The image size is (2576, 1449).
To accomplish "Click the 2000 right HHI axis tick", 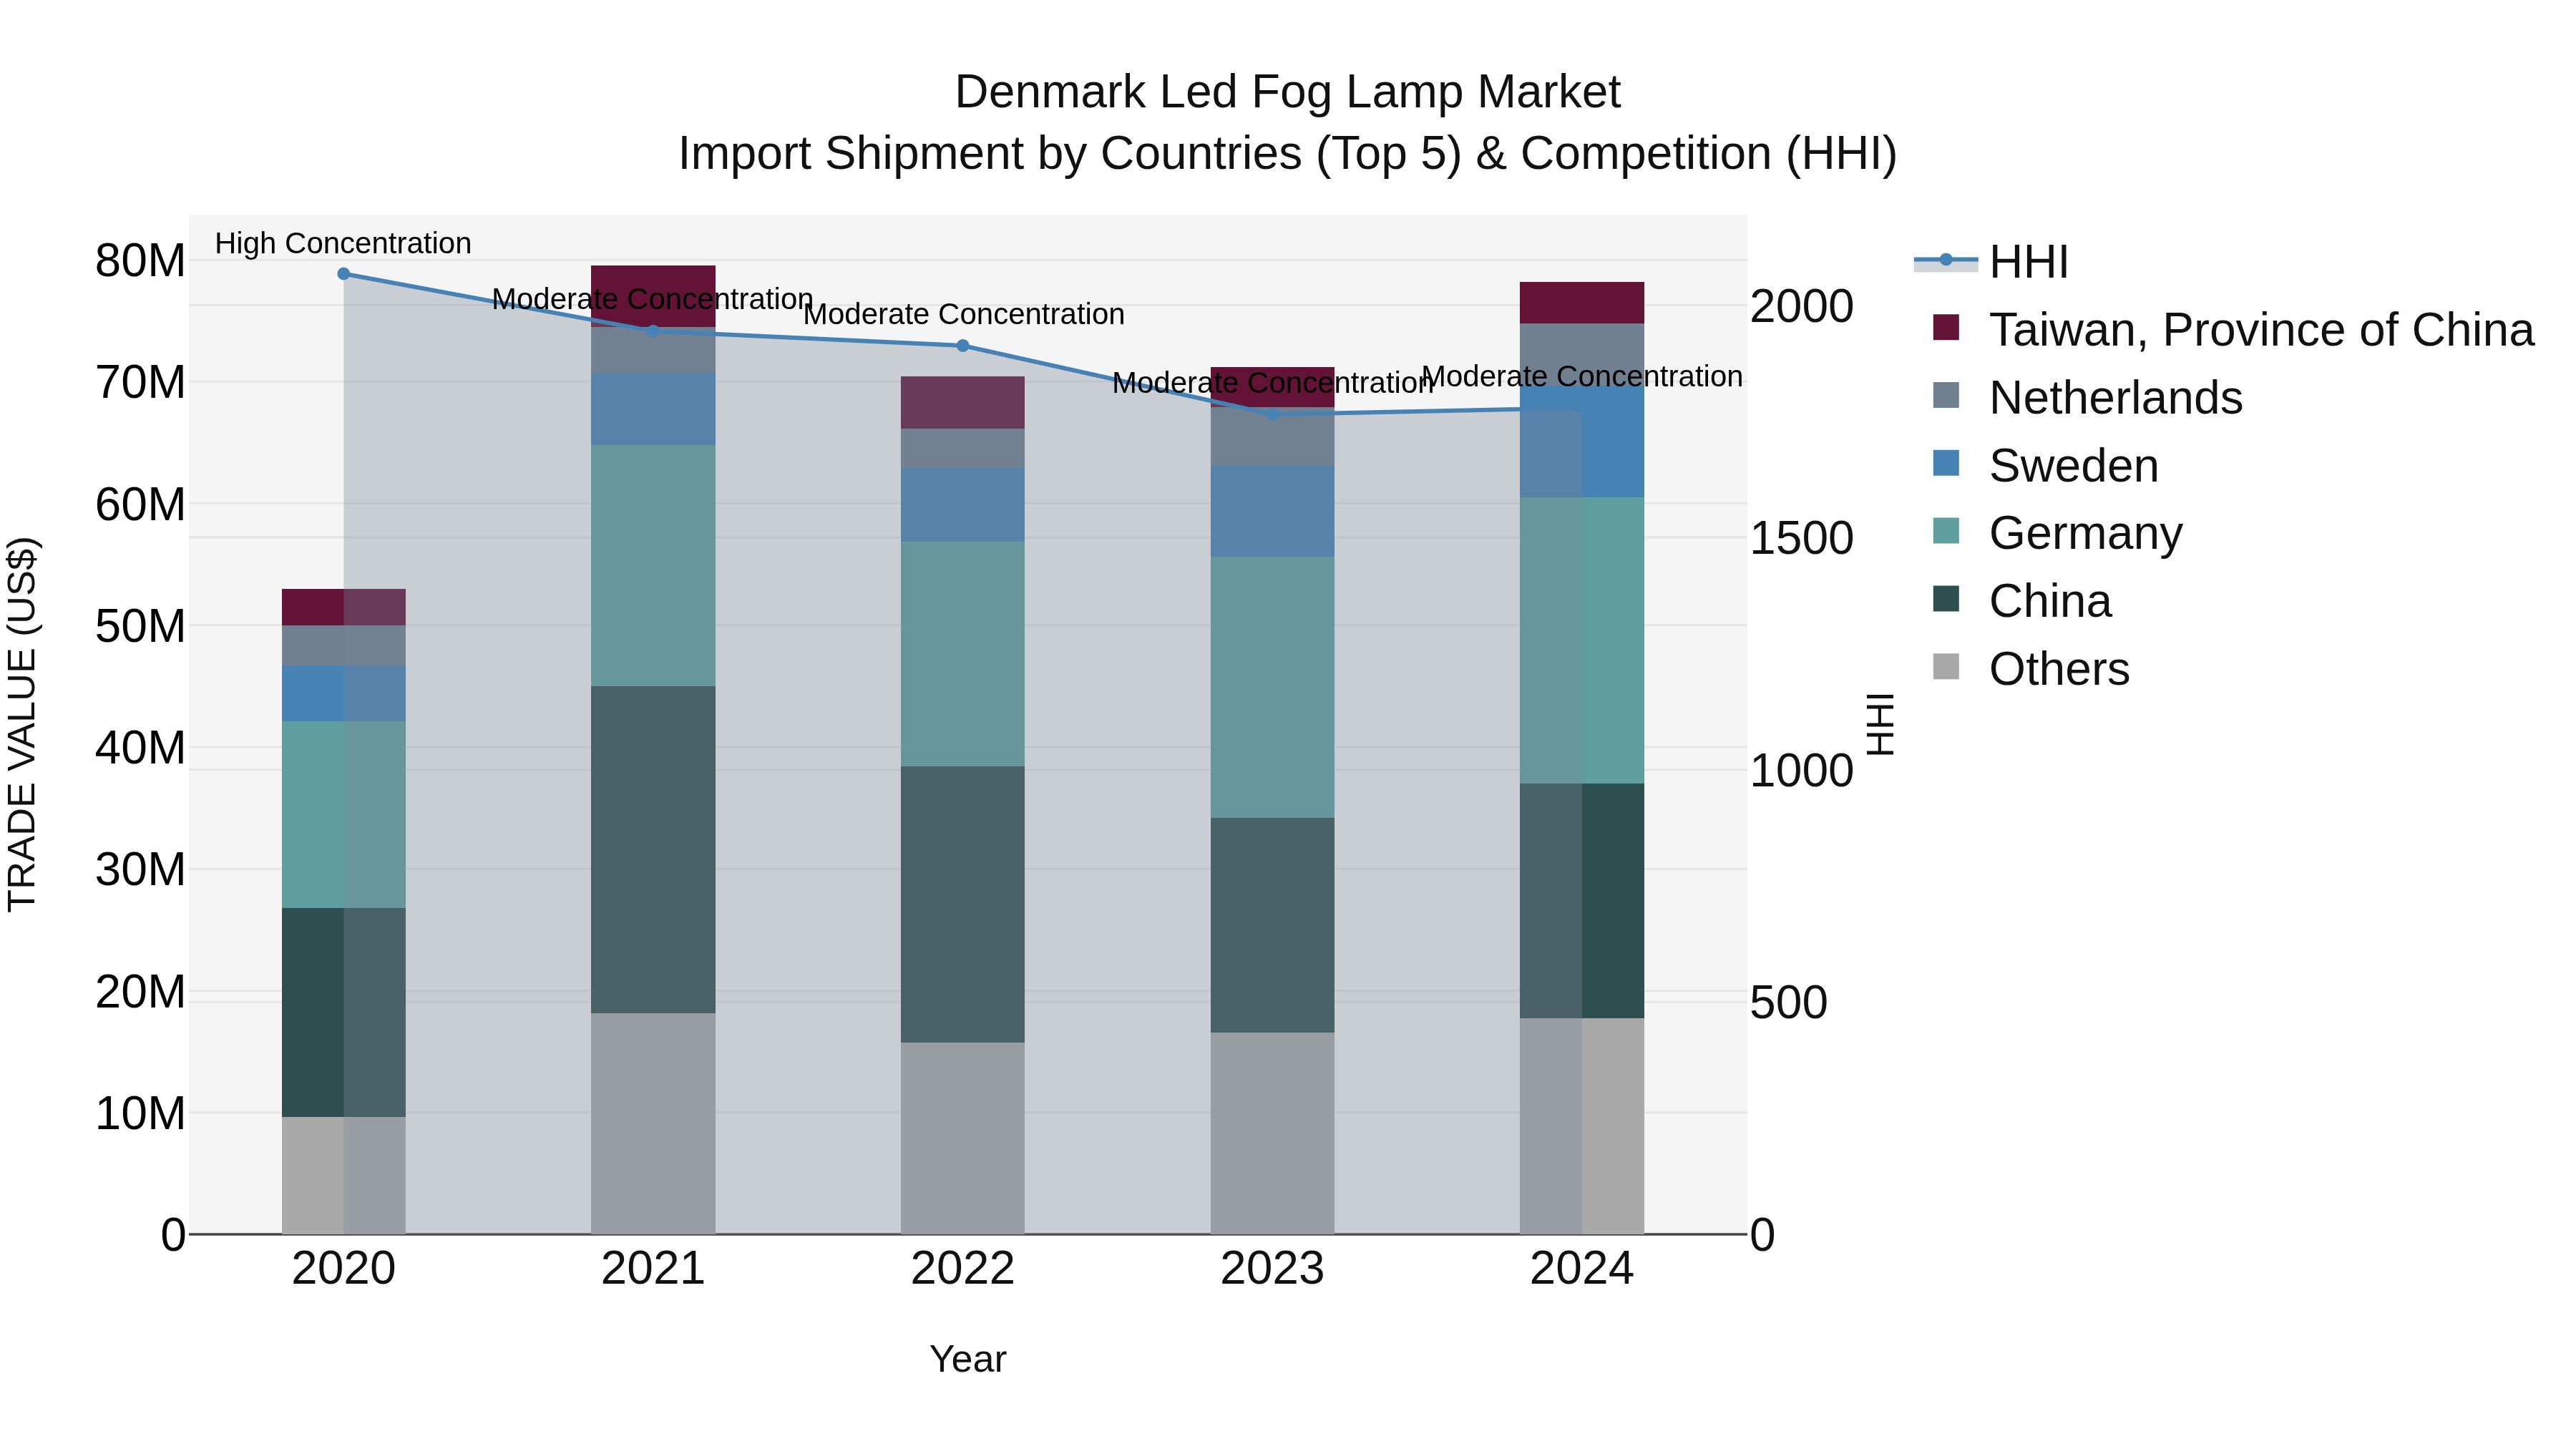I will [1802, 306].
